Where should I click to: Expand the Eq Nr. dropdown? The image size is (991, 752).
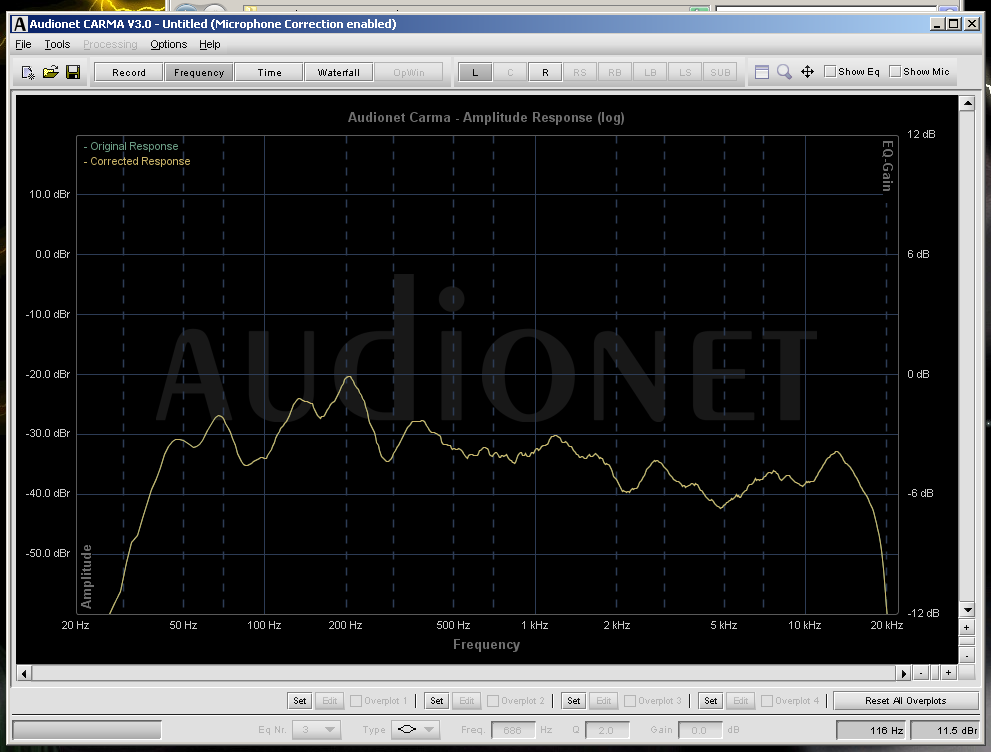click(x=329, y=730)
